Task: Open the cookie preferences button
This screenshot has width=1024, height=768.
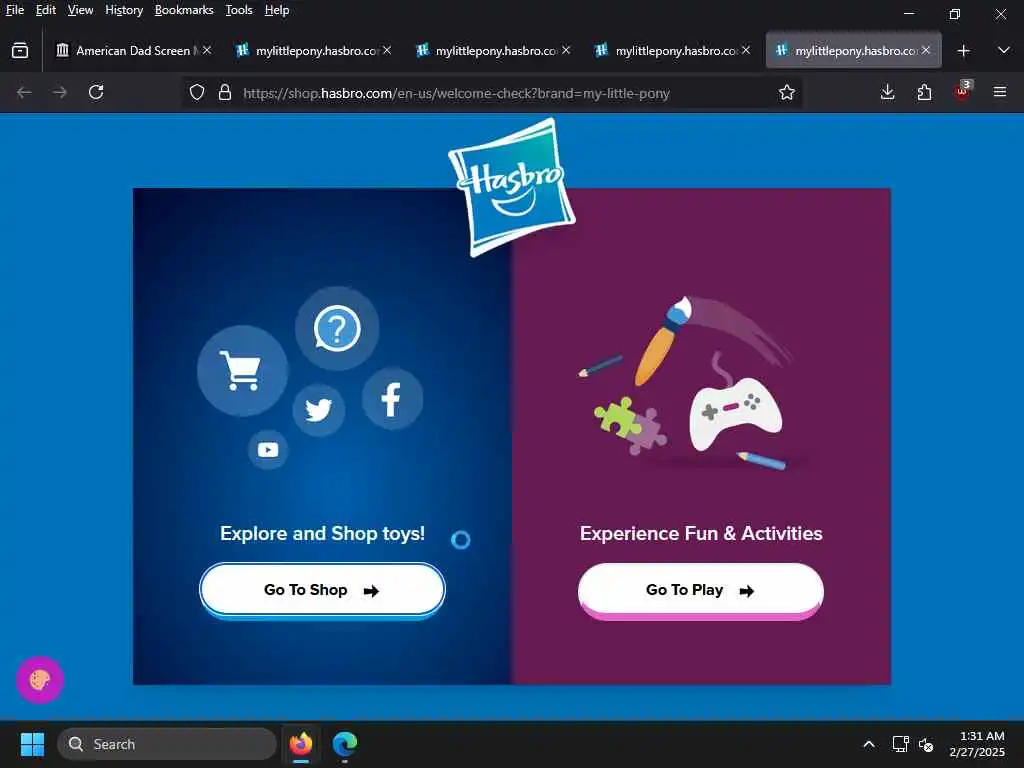Action: point(40,680)
